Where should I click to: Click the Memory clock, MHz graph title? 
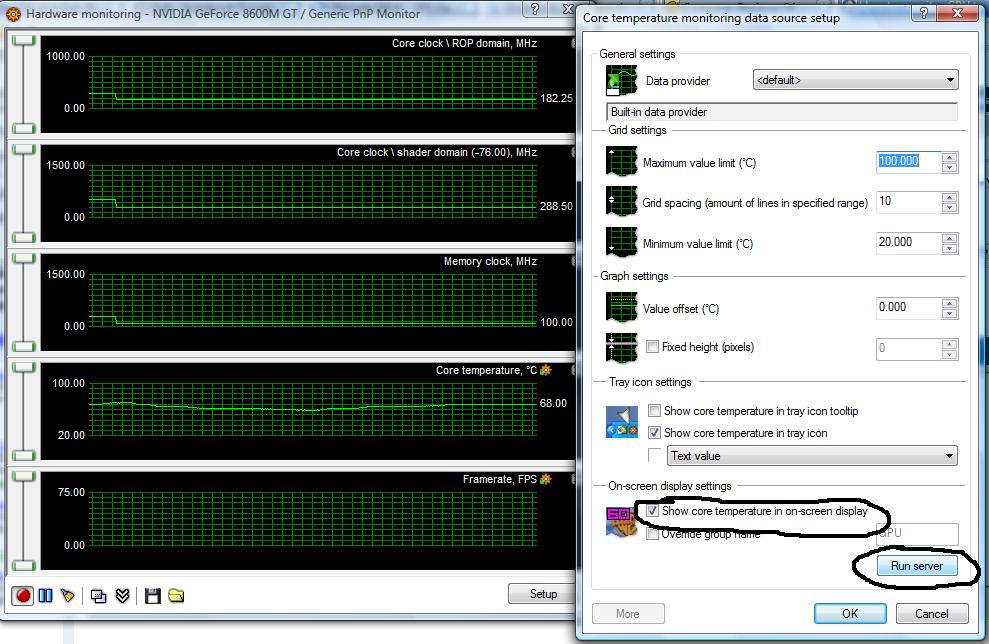tap(490, 261)
